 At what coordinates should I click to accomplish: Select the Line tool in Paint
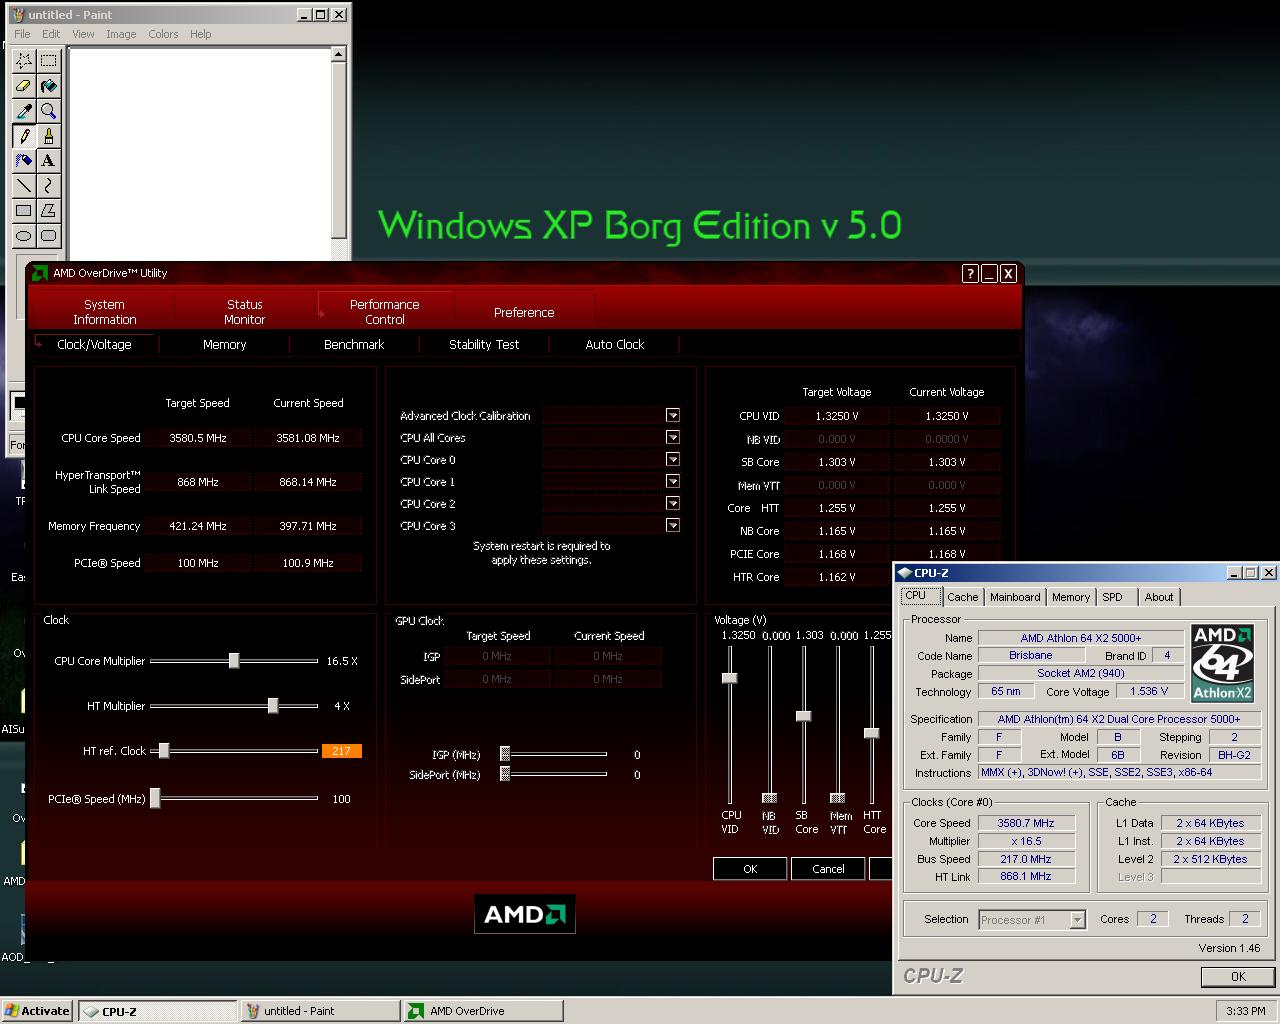24,186
